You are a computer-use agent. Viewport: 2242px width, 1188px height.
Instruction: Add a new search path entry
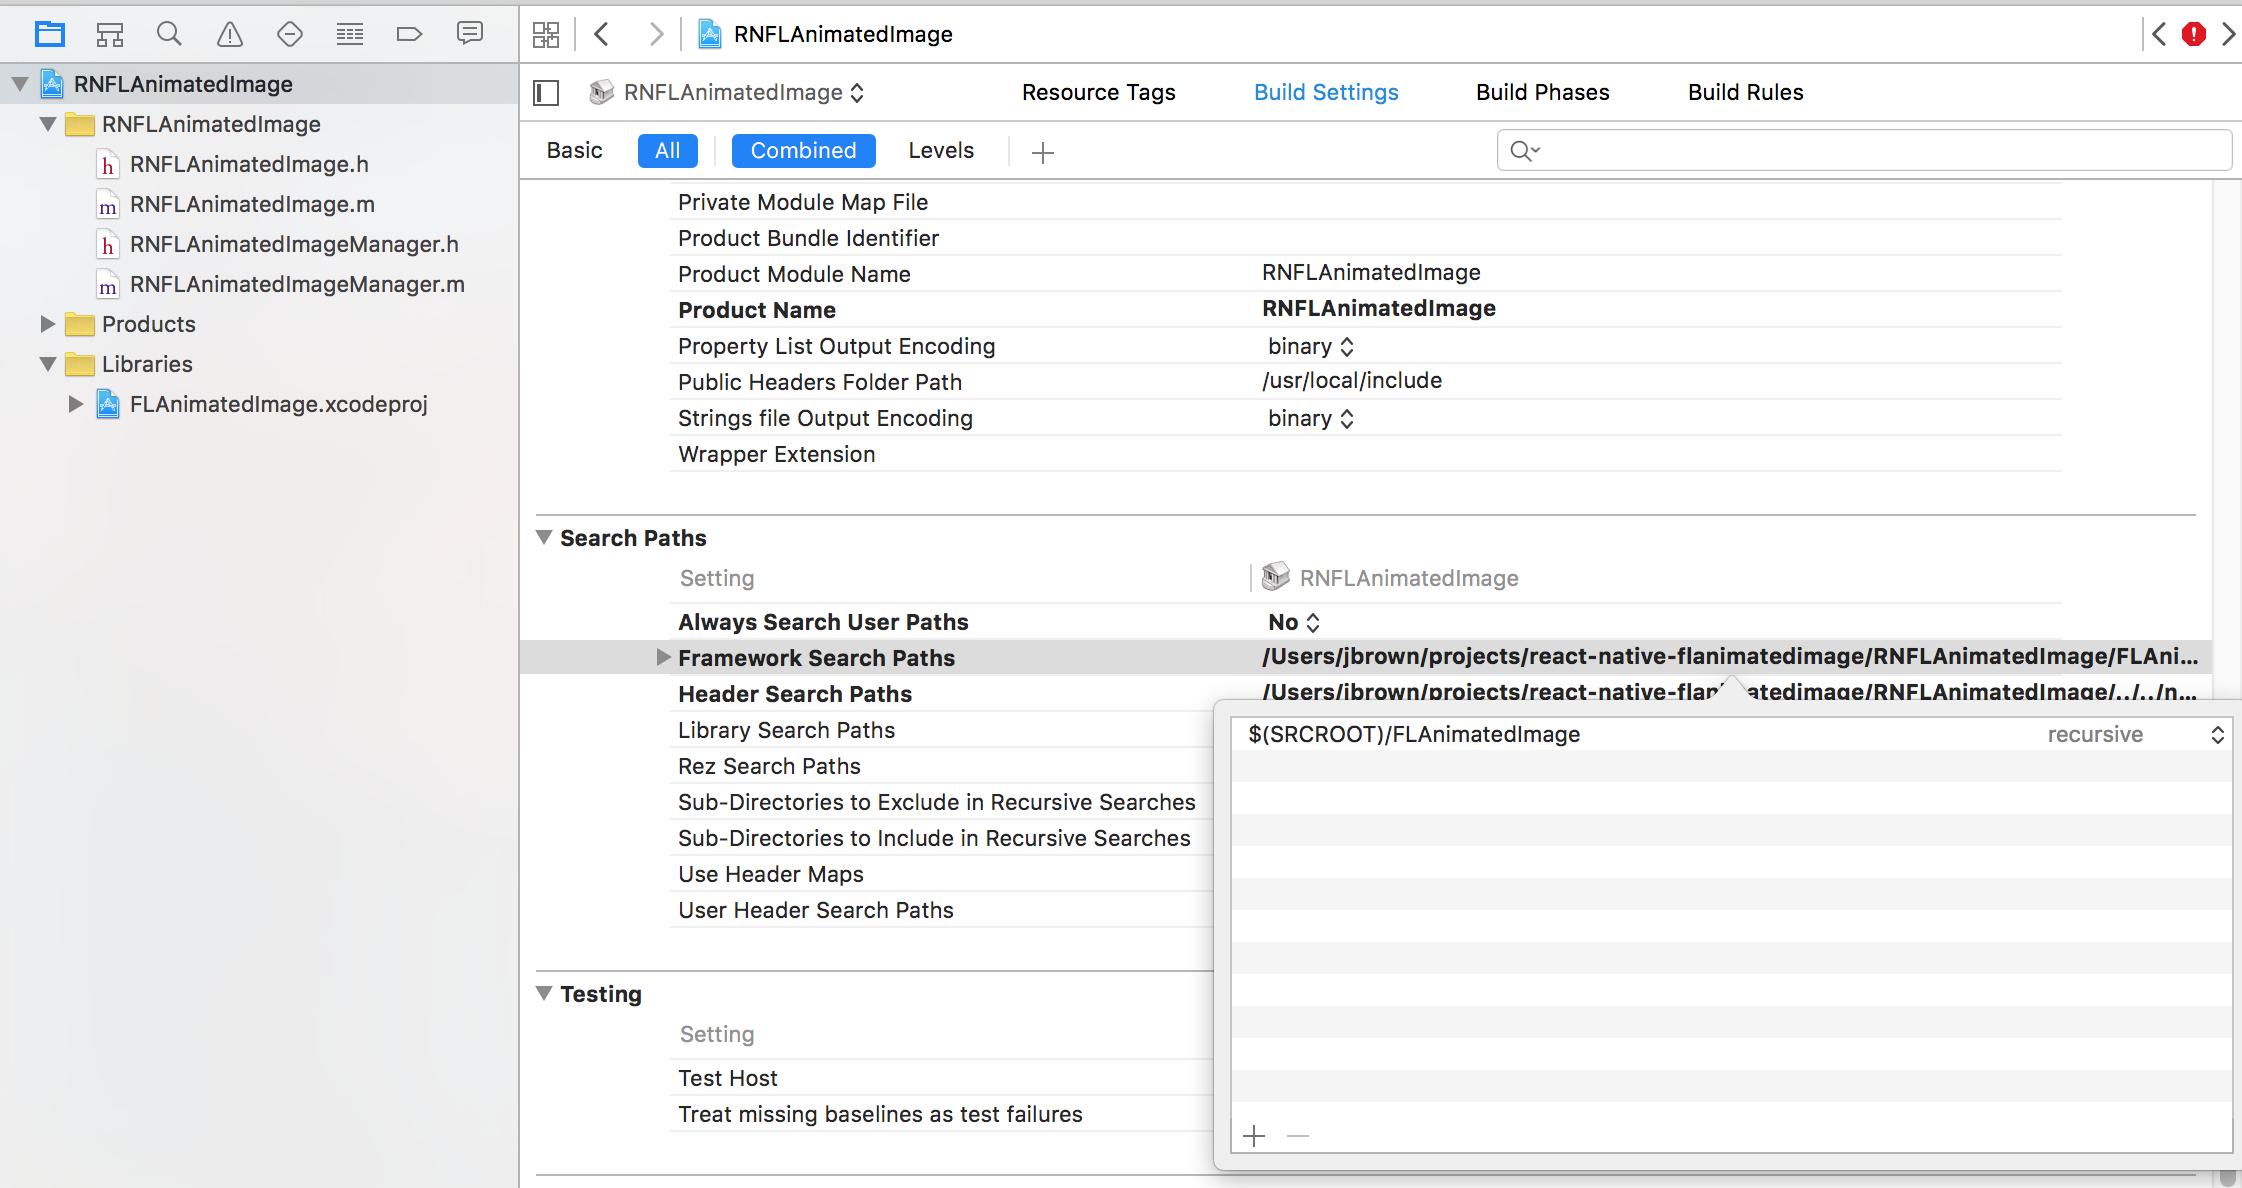tap(1253, 1136)
